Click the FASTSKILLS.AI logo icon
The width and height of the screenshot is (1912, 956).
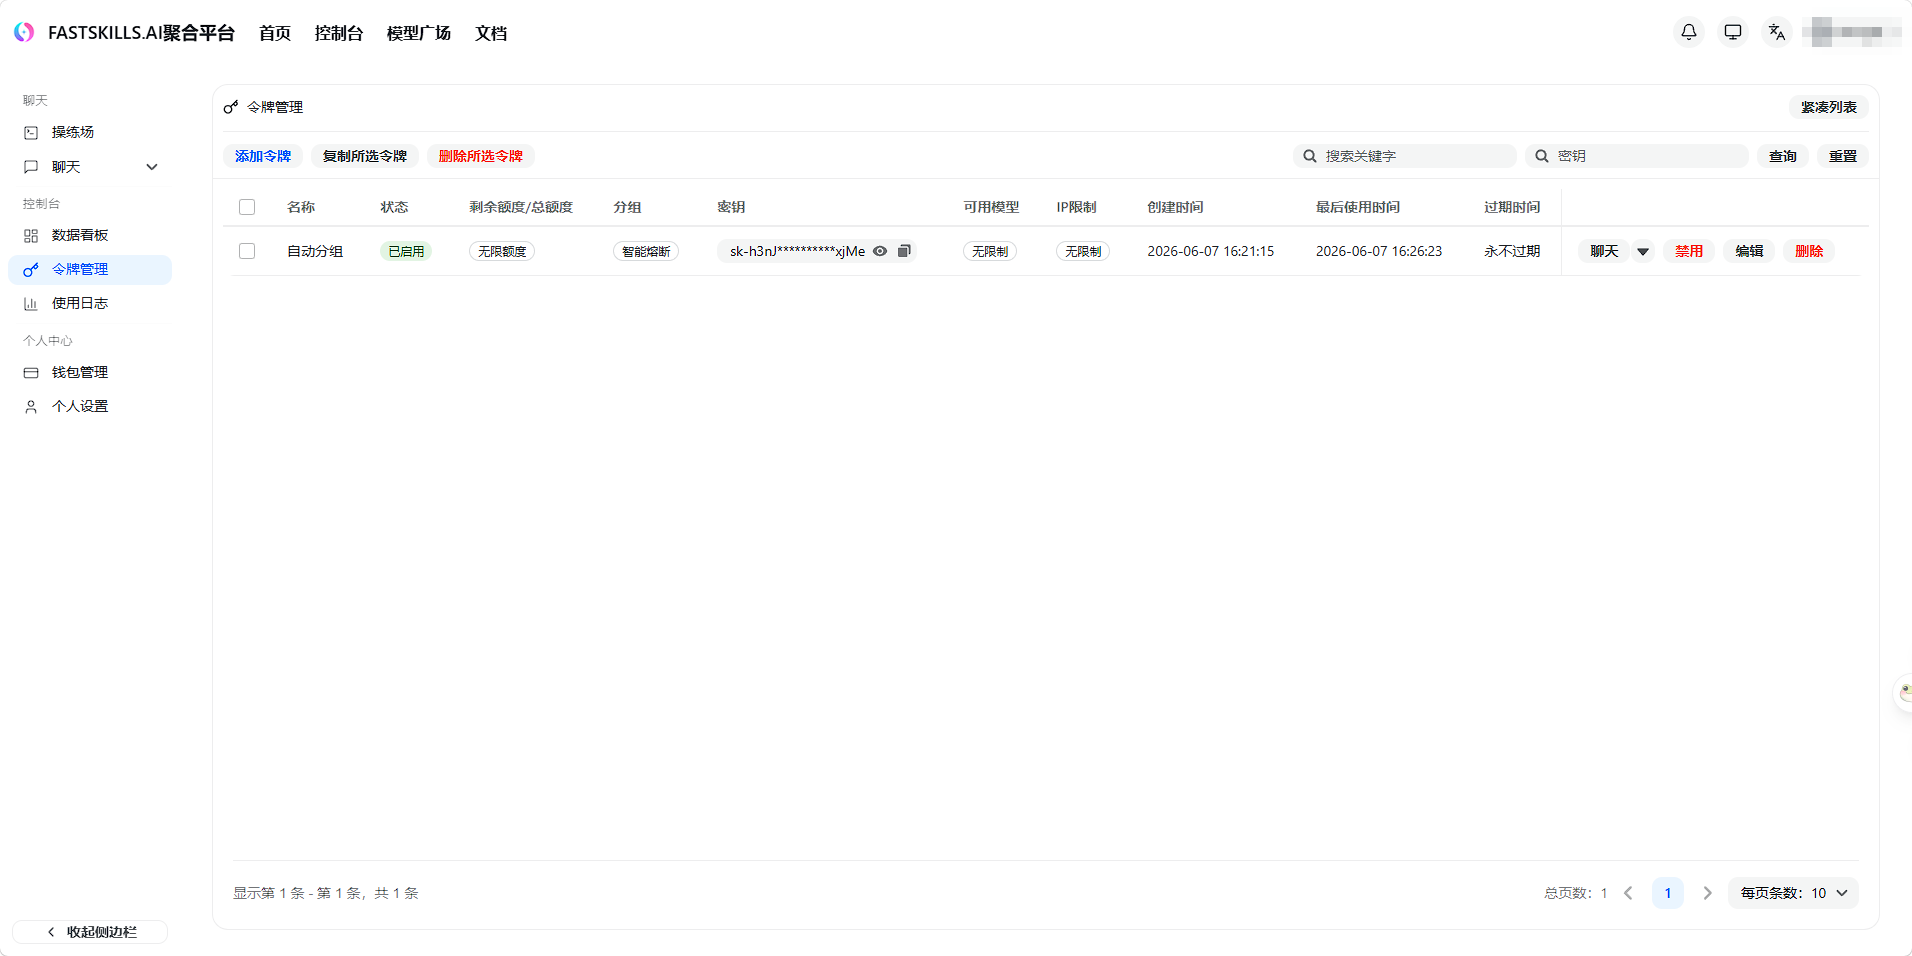[24, 32]
